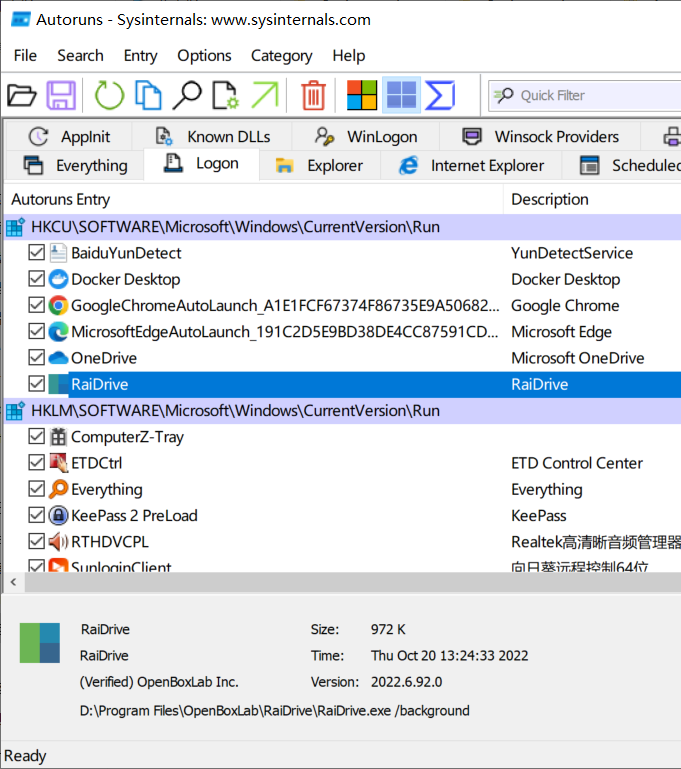This screenshot has height=769, width=681.
Task: Click the file properties toolbar icon
Action: click(226, 95)
